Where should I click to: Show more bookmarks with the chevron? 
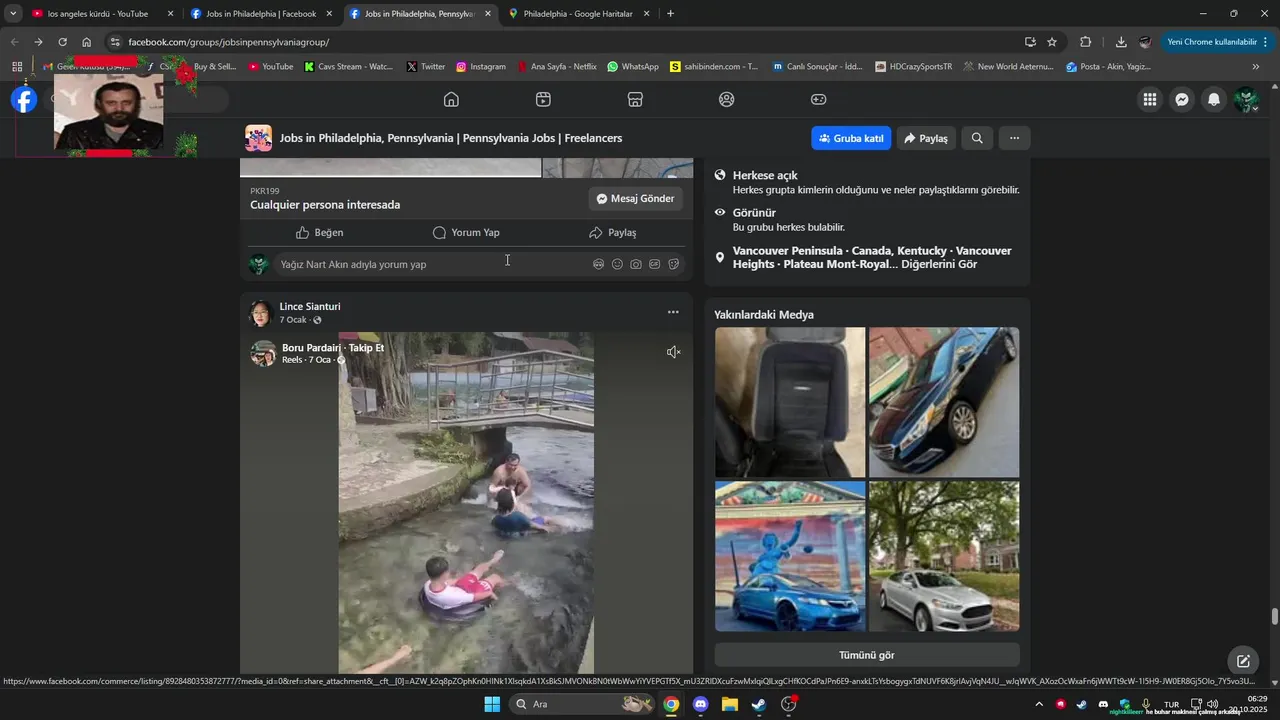pos(1256,67)
